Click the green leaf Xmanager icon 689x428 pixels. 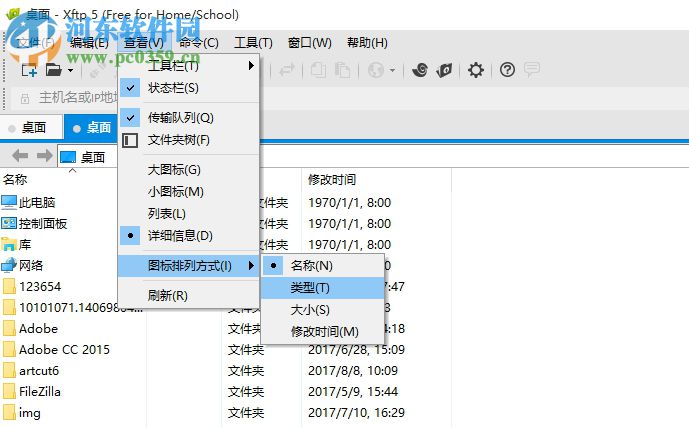pyautogui.click(x=444, y=70)
